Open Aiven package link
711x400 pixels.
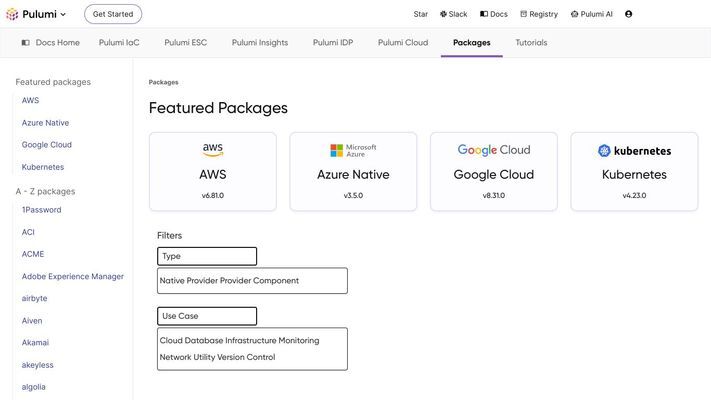[32, 321]
